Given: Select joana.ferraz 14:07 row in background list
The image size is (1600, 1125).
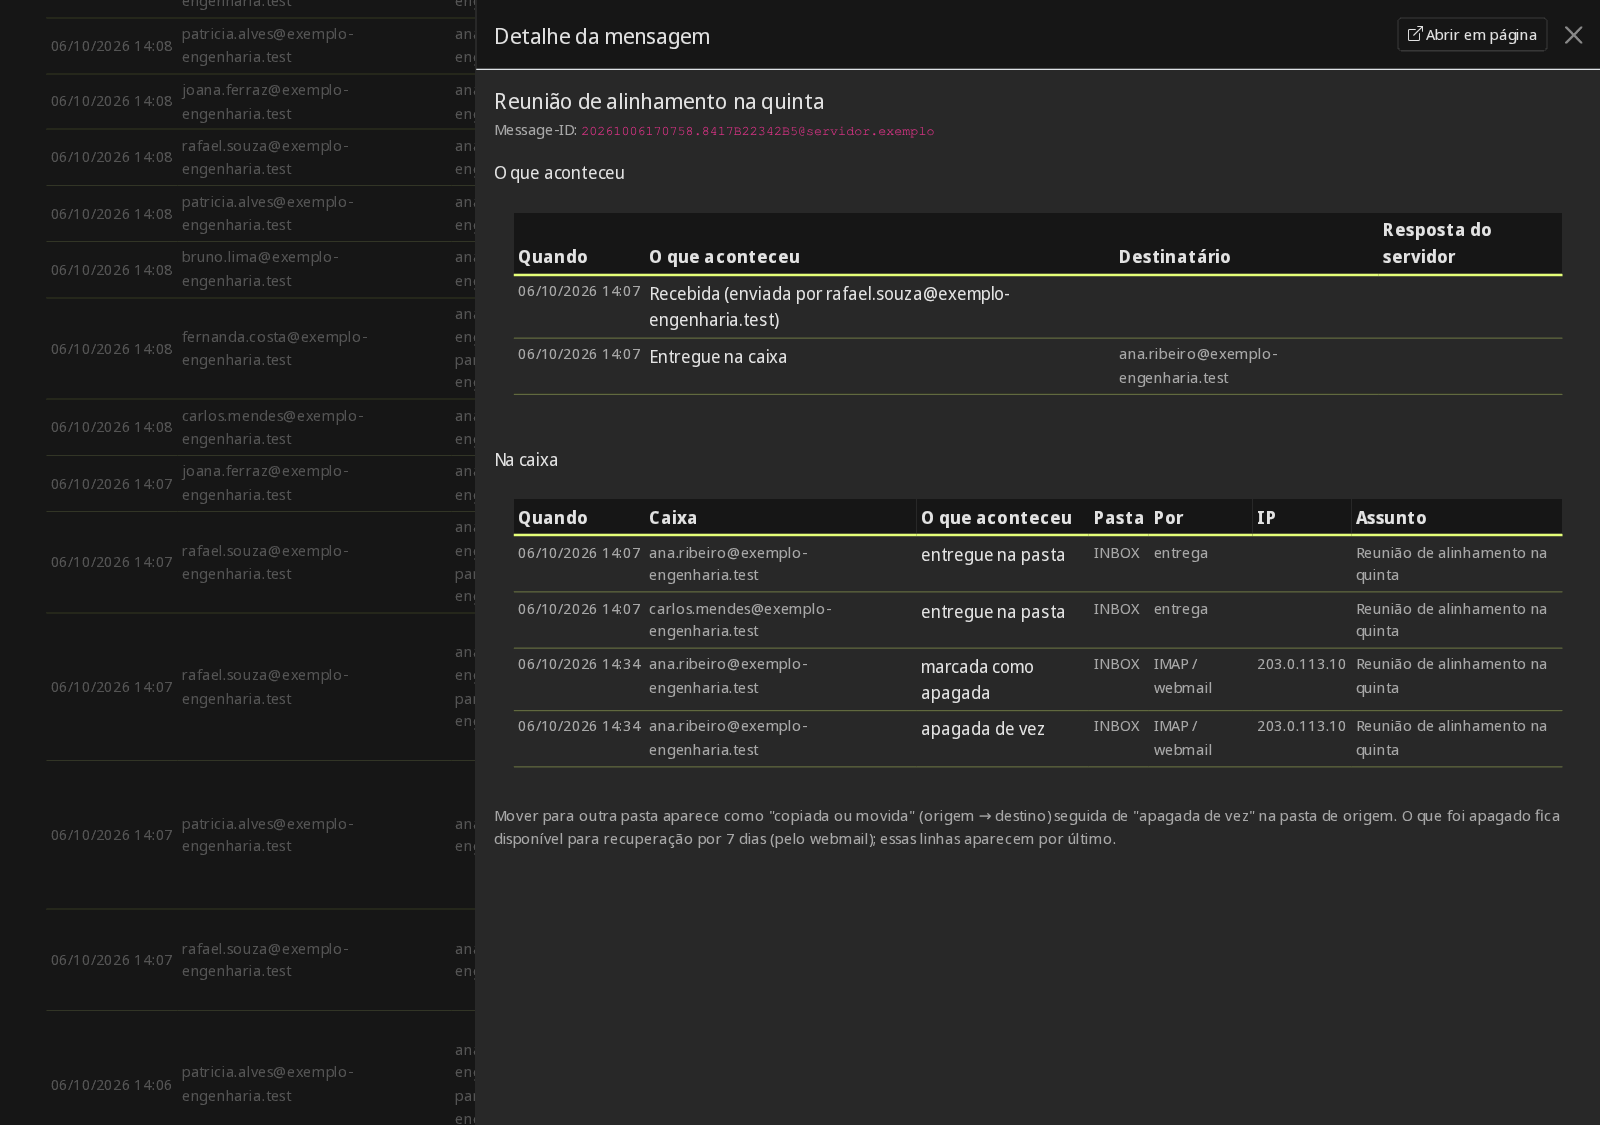Looking at the screenshot, I should 260,484.
